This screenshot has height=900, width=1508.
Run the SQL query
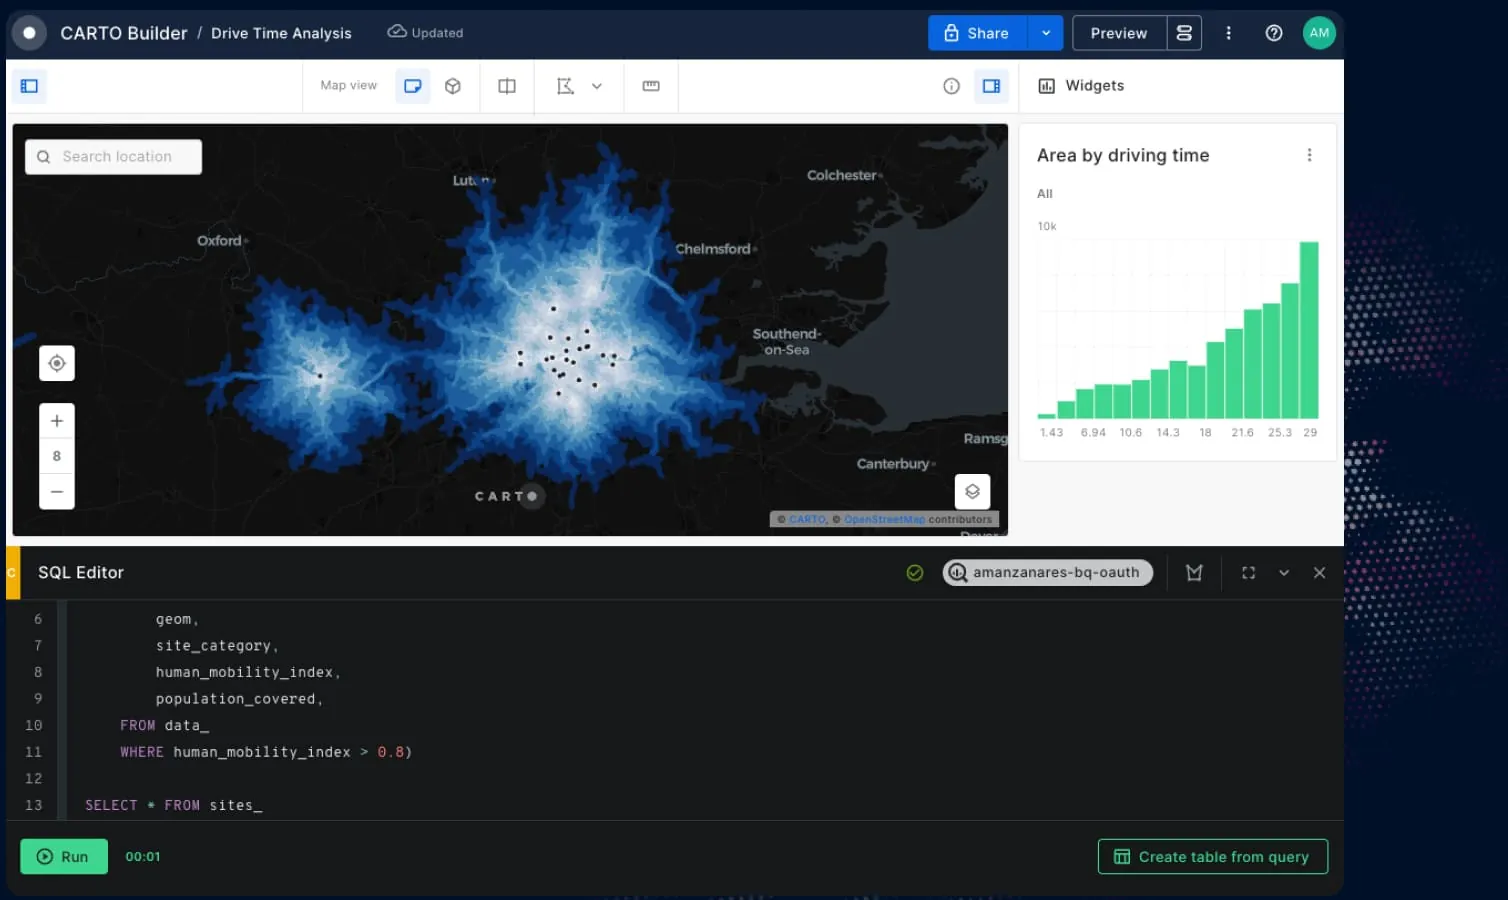(63, 856)
